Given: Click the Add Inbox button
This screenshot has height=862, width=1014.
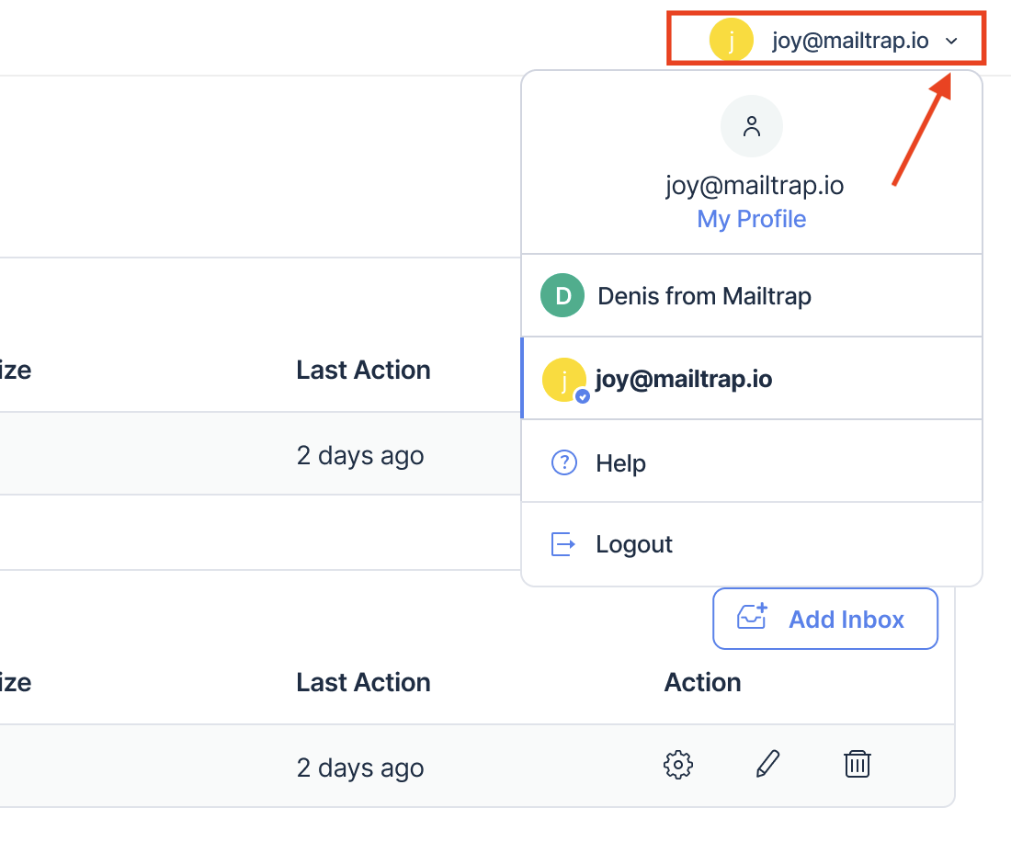Looking at the screenshot, I should tap(825, 619).
